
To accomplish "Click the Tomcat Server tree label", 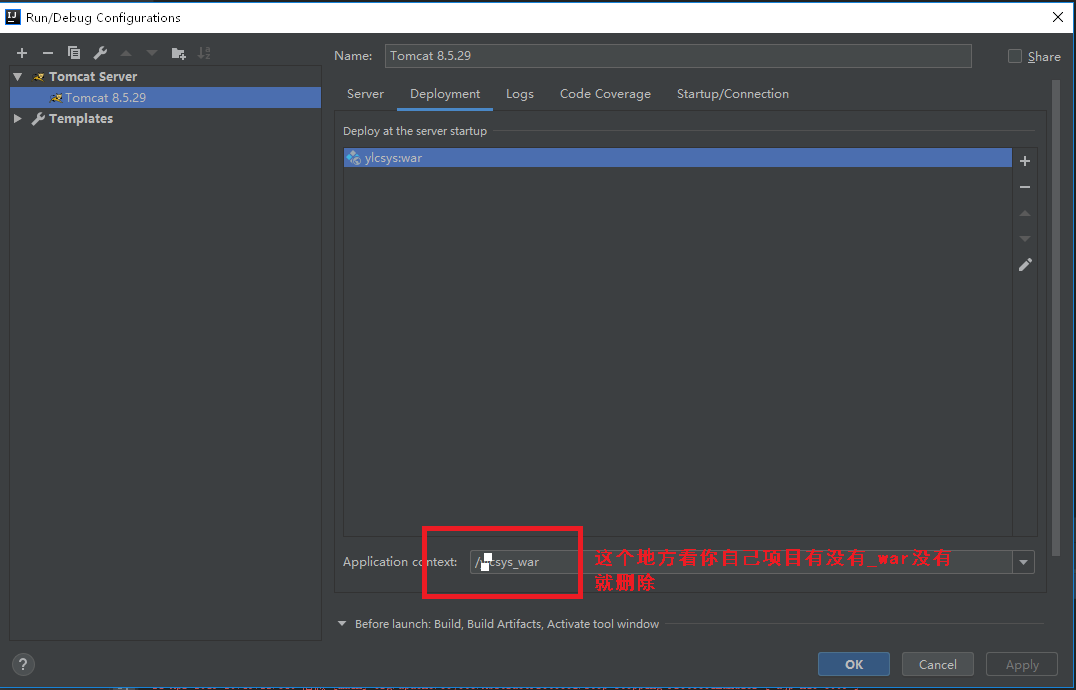I will (93, 76).
